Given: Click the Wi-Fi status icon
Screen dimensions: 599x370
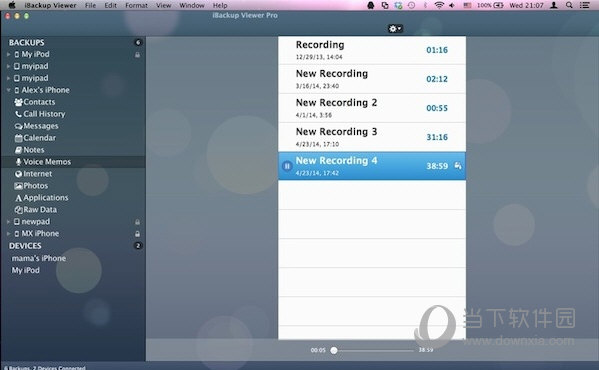Looking at the screenshot, I should tap(439, 5).
